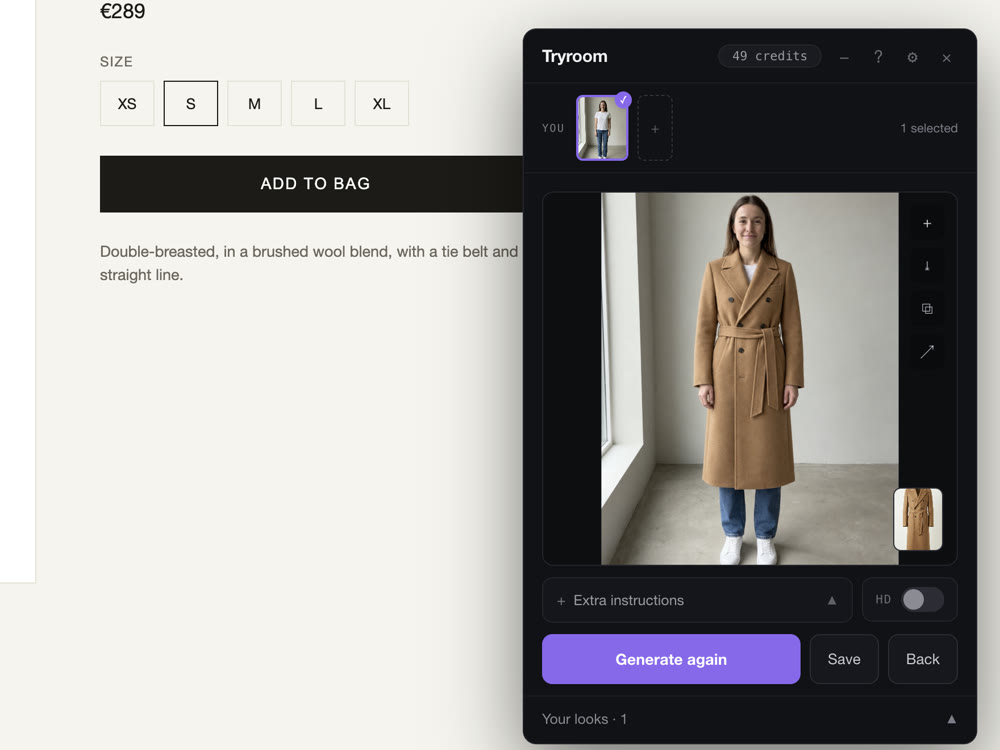Open the camel coat garment thumbnail

(918, 519)
